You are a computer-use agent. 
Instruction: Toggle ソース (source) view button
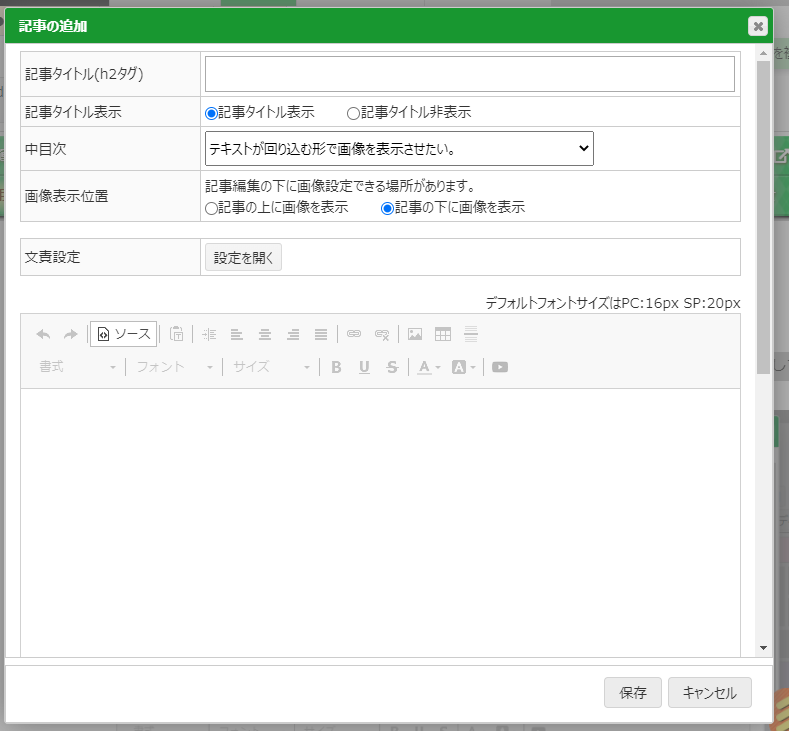pos(123,334)
